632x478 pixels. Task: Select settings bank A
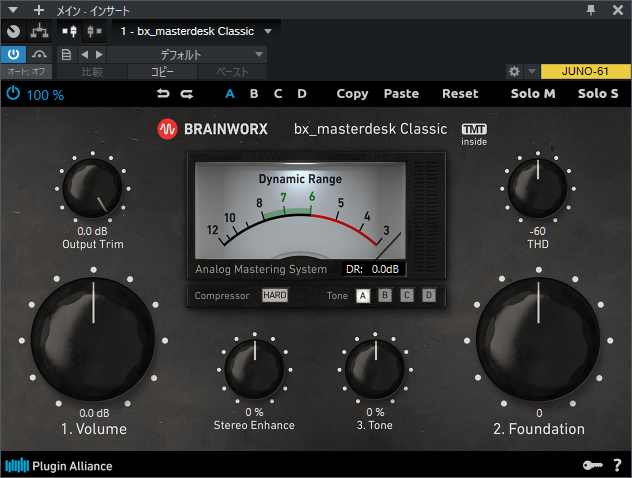tap(230, 94)
